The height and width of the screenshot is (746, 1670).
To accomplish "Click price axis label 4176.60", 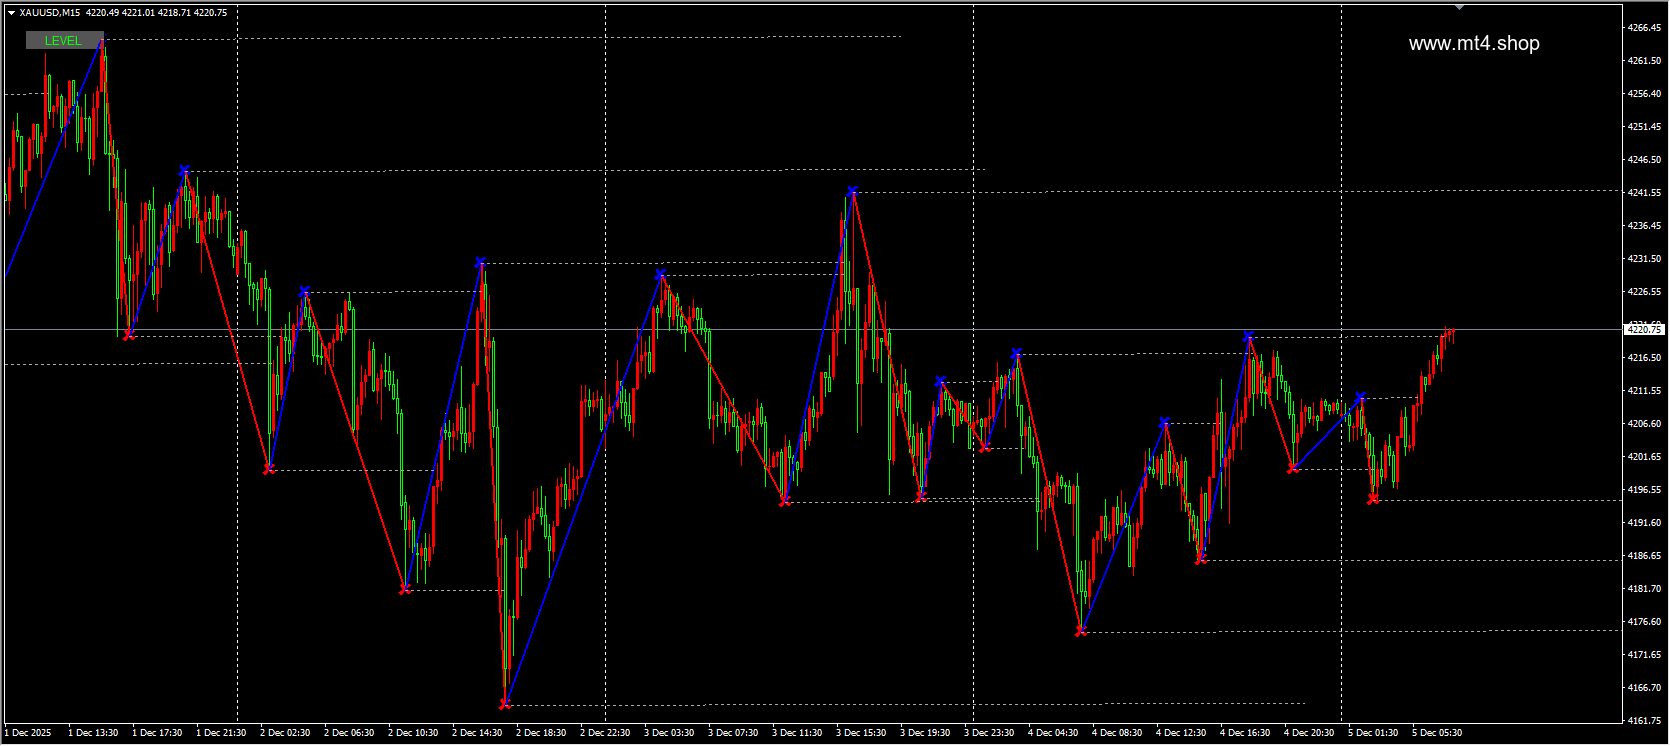I will pyautogui.click(x=1644, y=622).
